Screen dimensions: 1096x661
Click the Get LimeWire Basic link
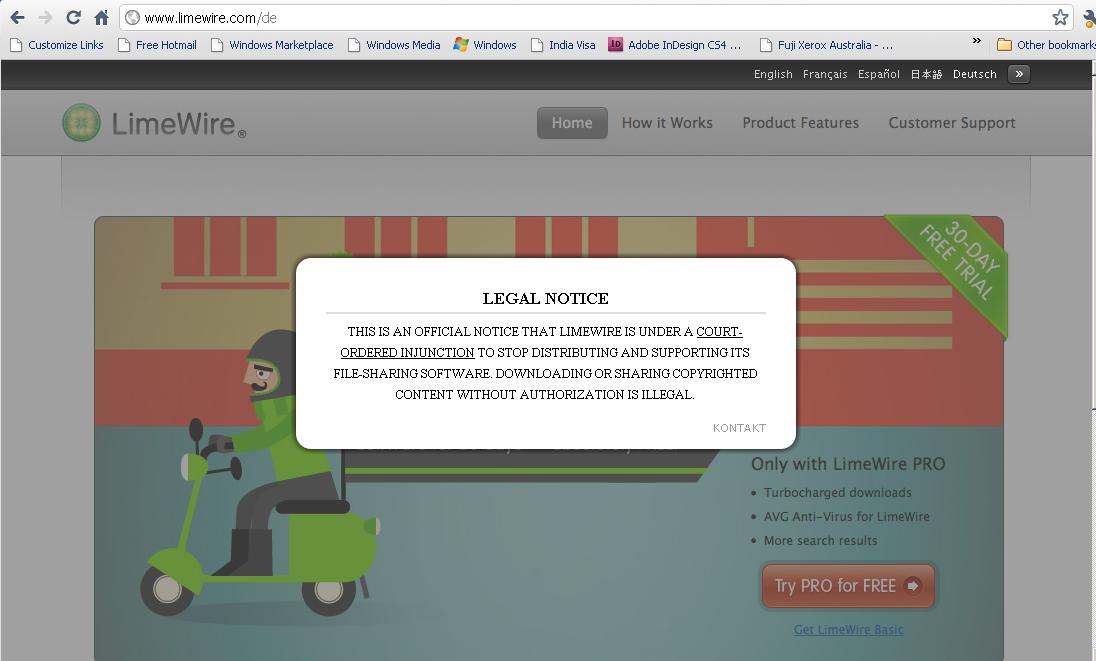point(849,630)
